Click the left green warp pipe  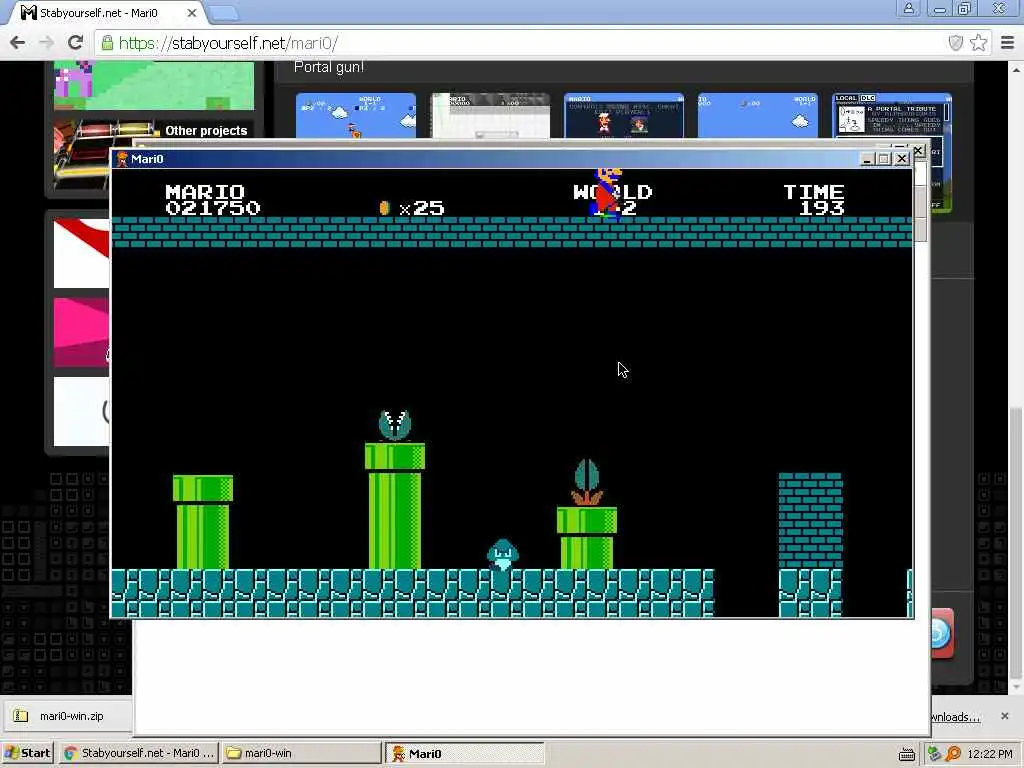tap(203, 522)
